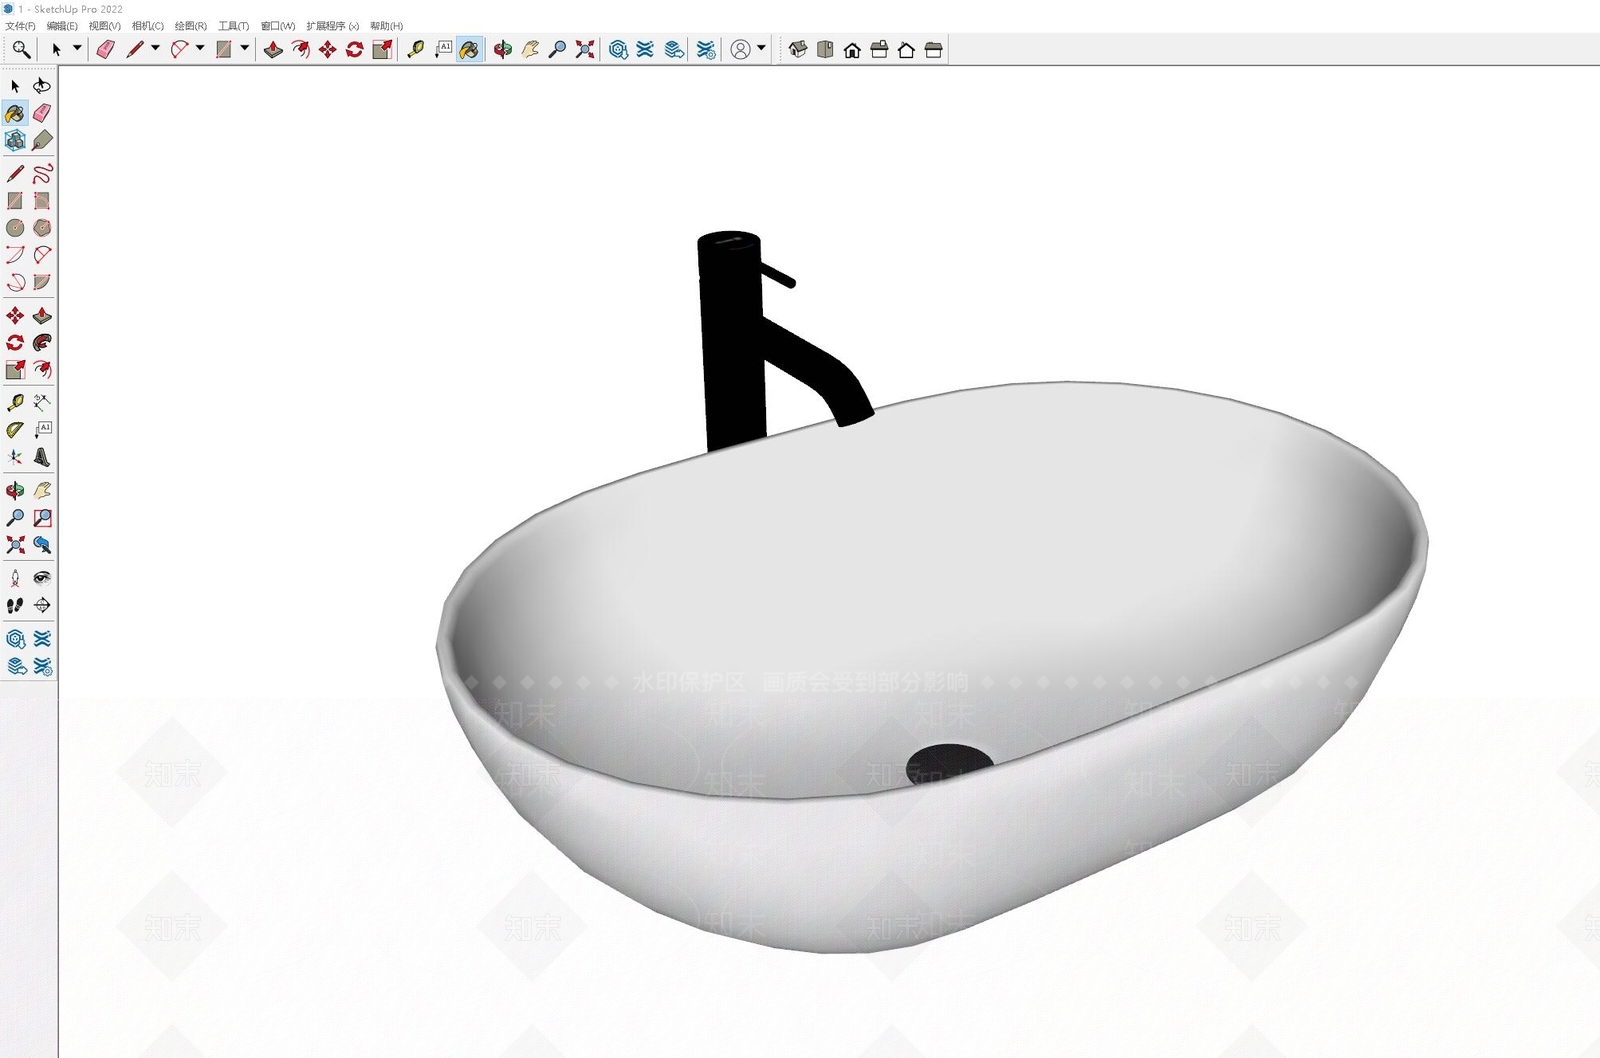Click Paint Bucket in the top toolbar
Image resolution: width=1600 pixels, height=1058 pixels.
(469, 49)
